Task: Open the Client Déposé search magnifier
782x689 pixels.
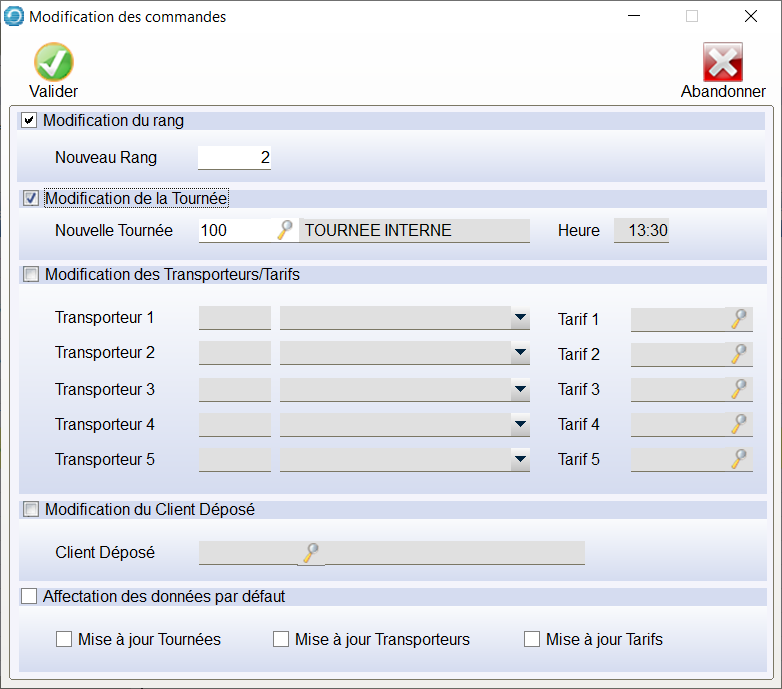Action: [312, 552]
